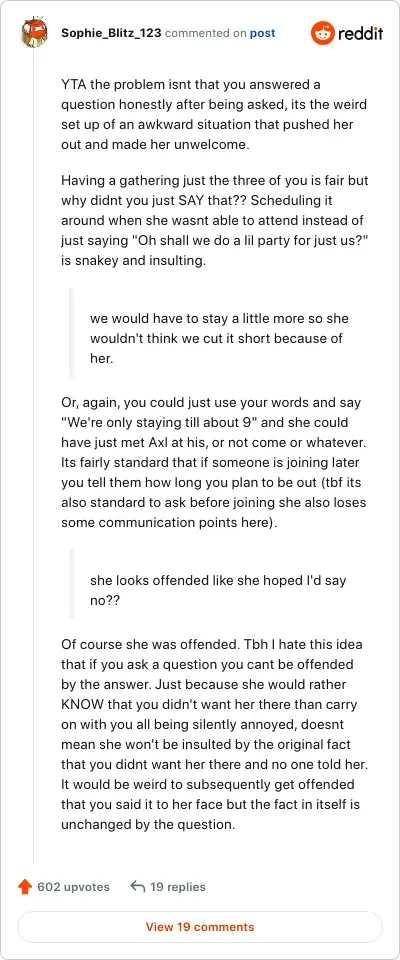Click the first quoted block about staying longer
The width and height of the screenshot is (400, 960).
(x=219, y=339)
